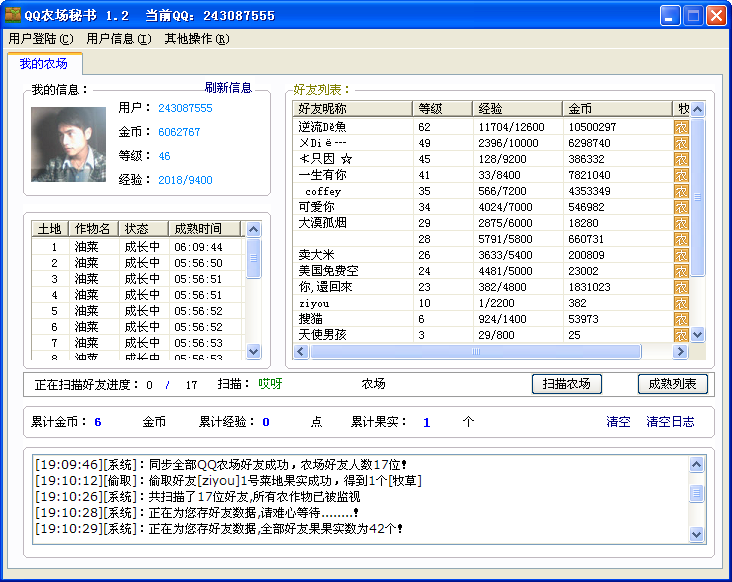
Task: Click the farm icon in the coffey row
Action: click(681, 191)
